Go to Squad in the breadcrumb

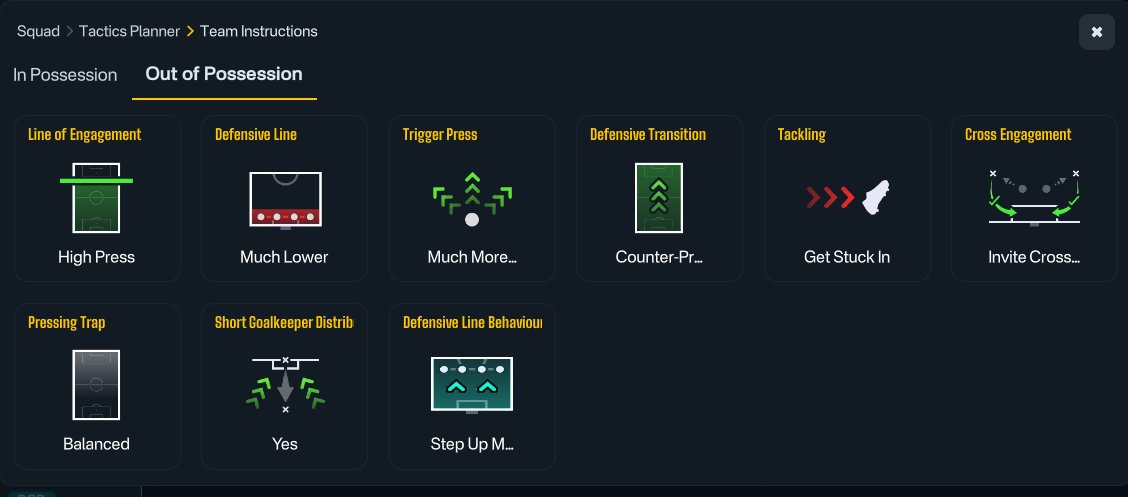click(x=38, y=32)
